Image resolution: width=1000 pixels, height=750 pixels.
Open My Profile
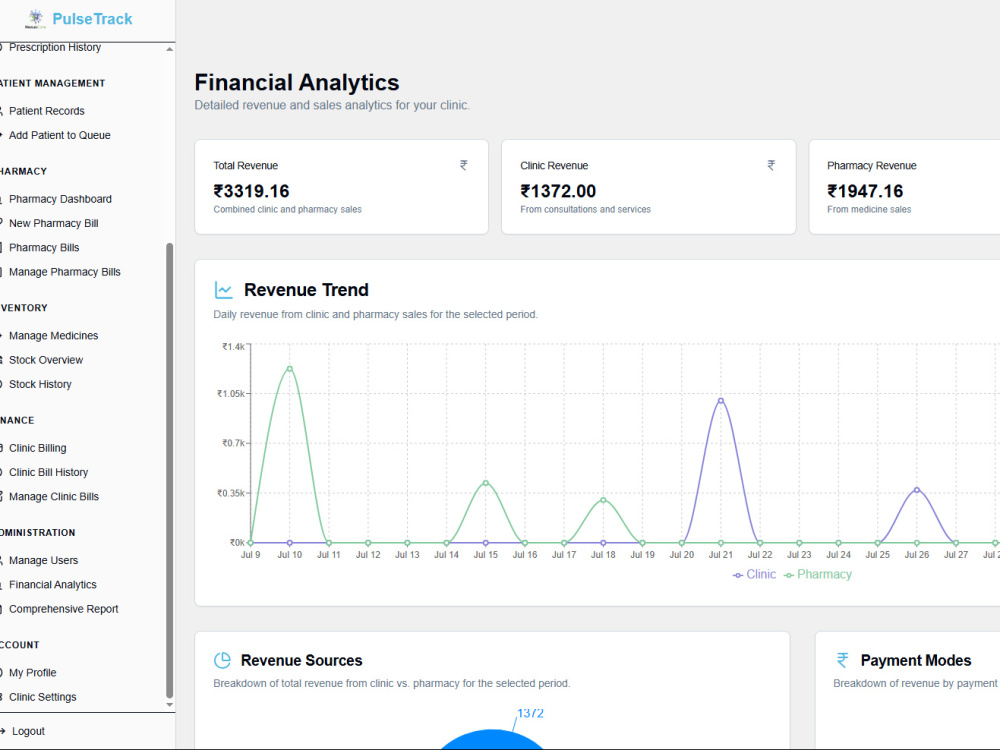[33, 672]
